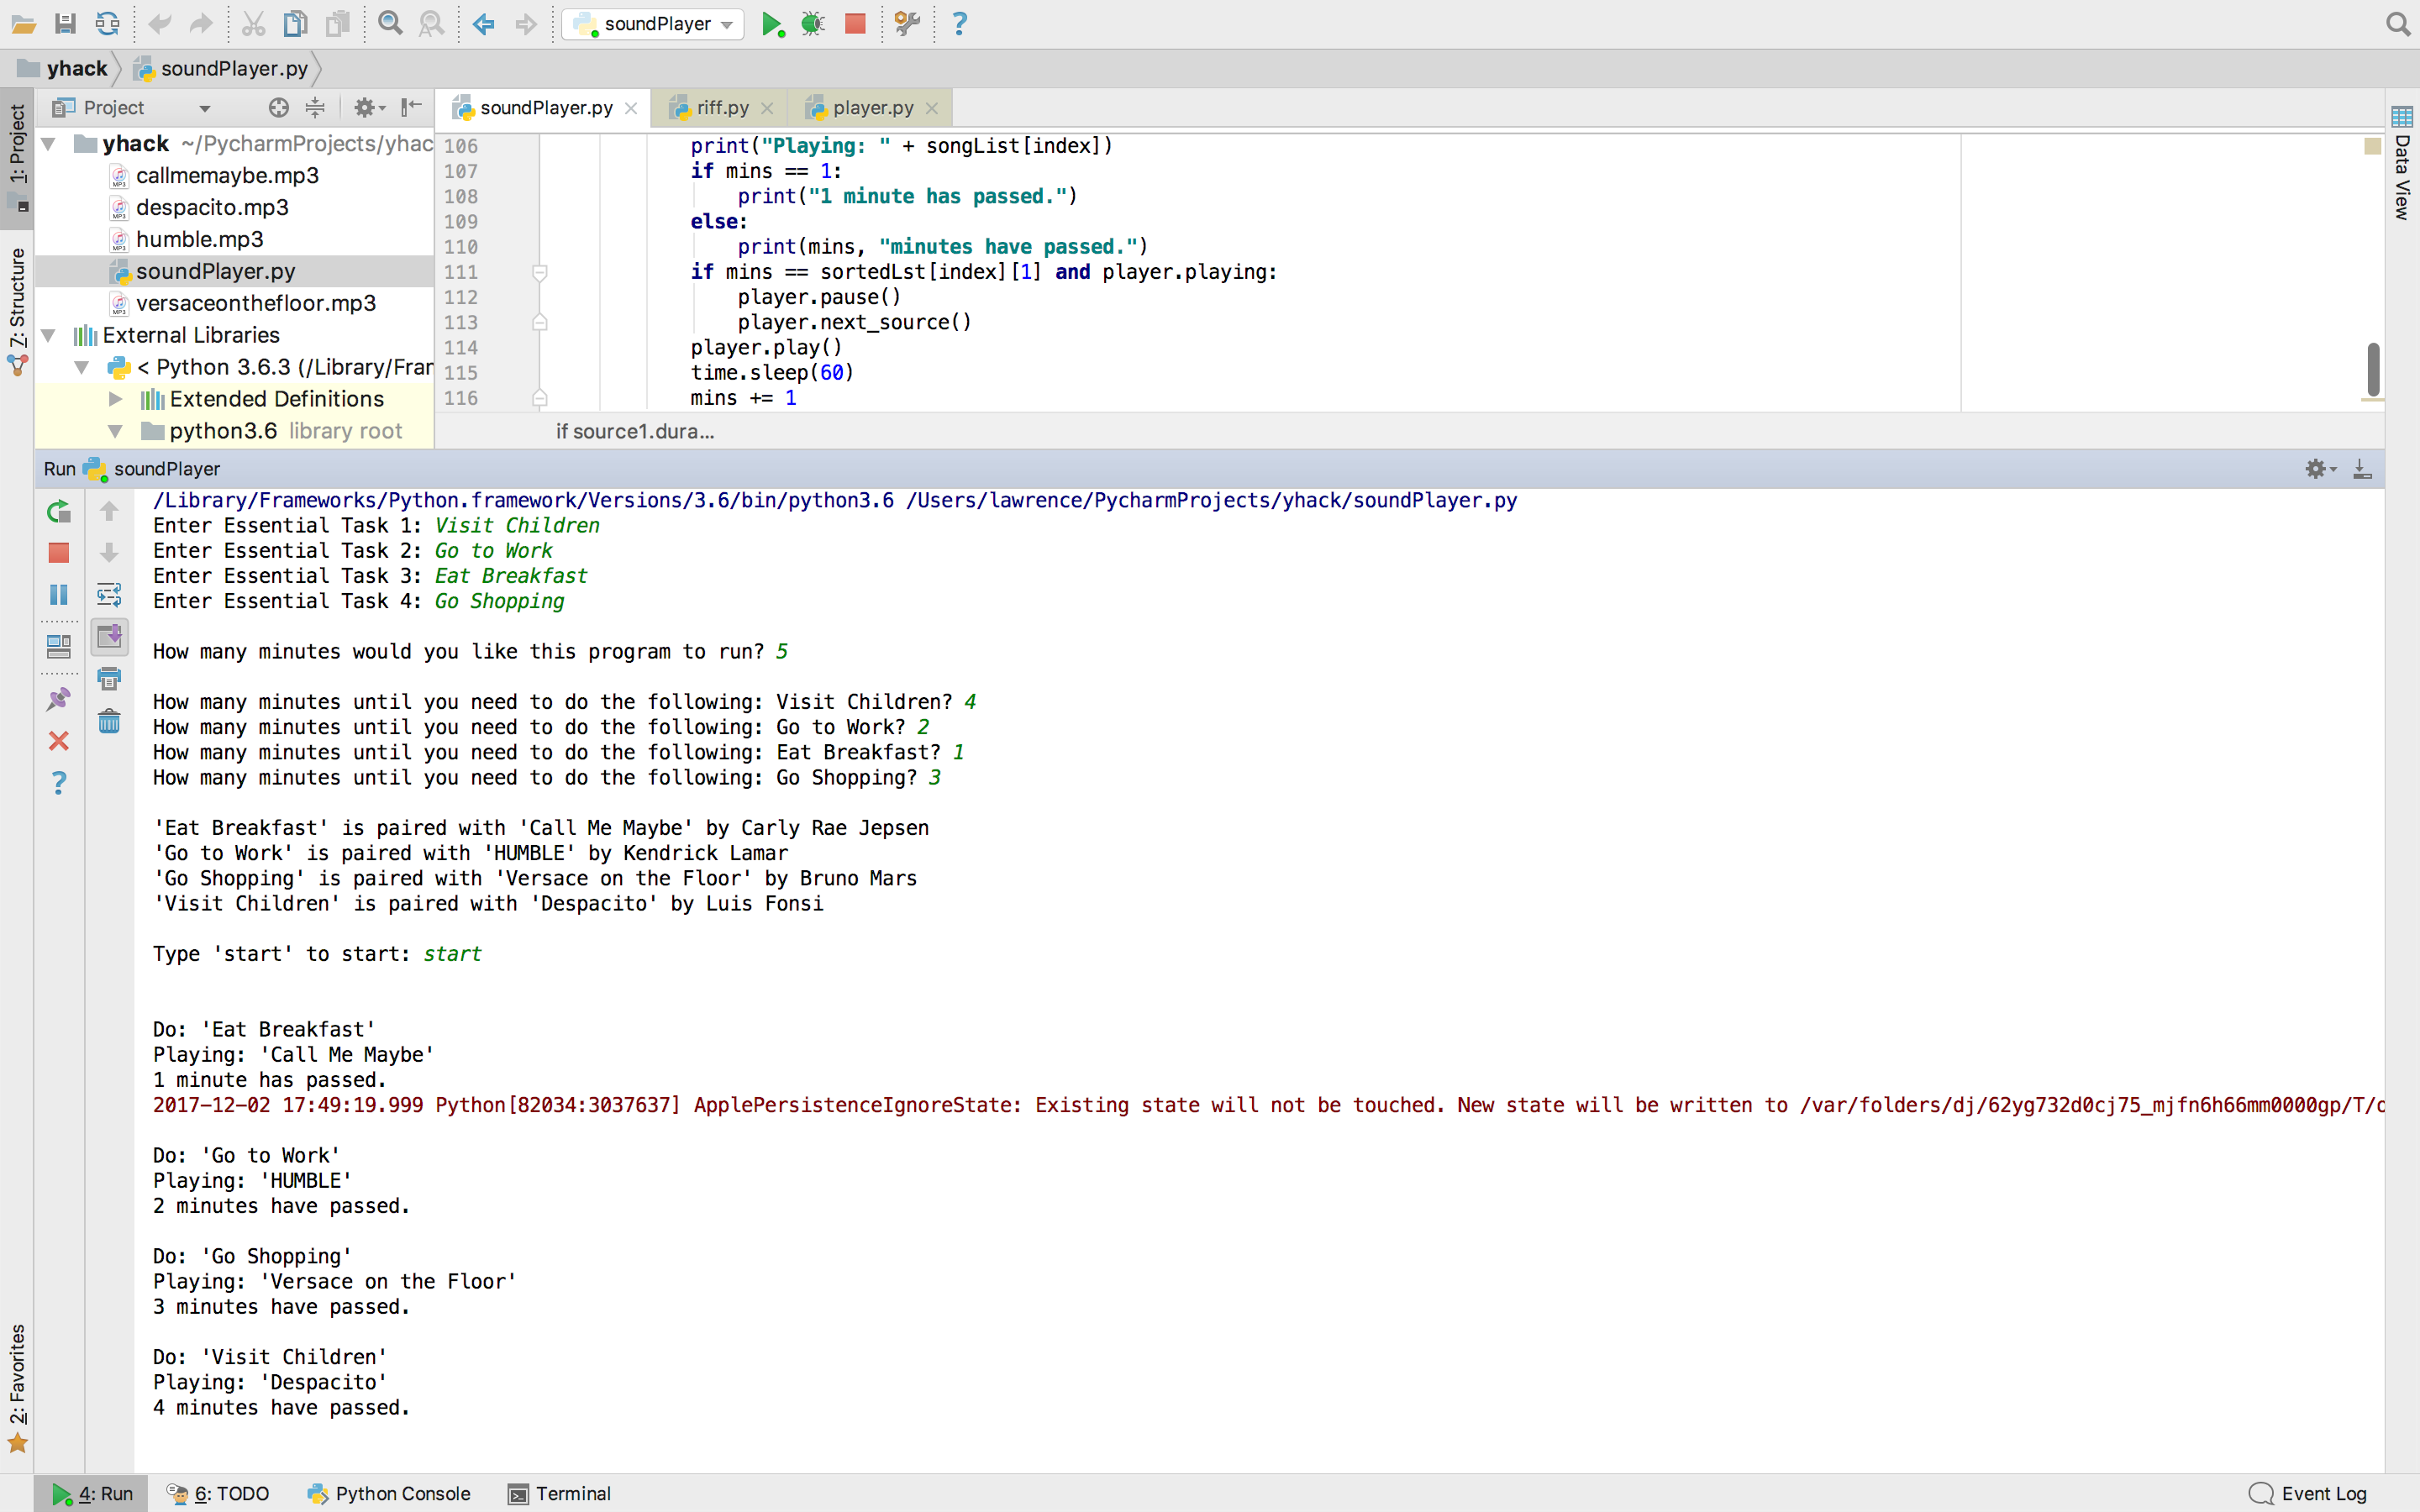Open the Event Log
The height and width of the screenshot is (1512, 2420).
click(x=2308, y=1493)
